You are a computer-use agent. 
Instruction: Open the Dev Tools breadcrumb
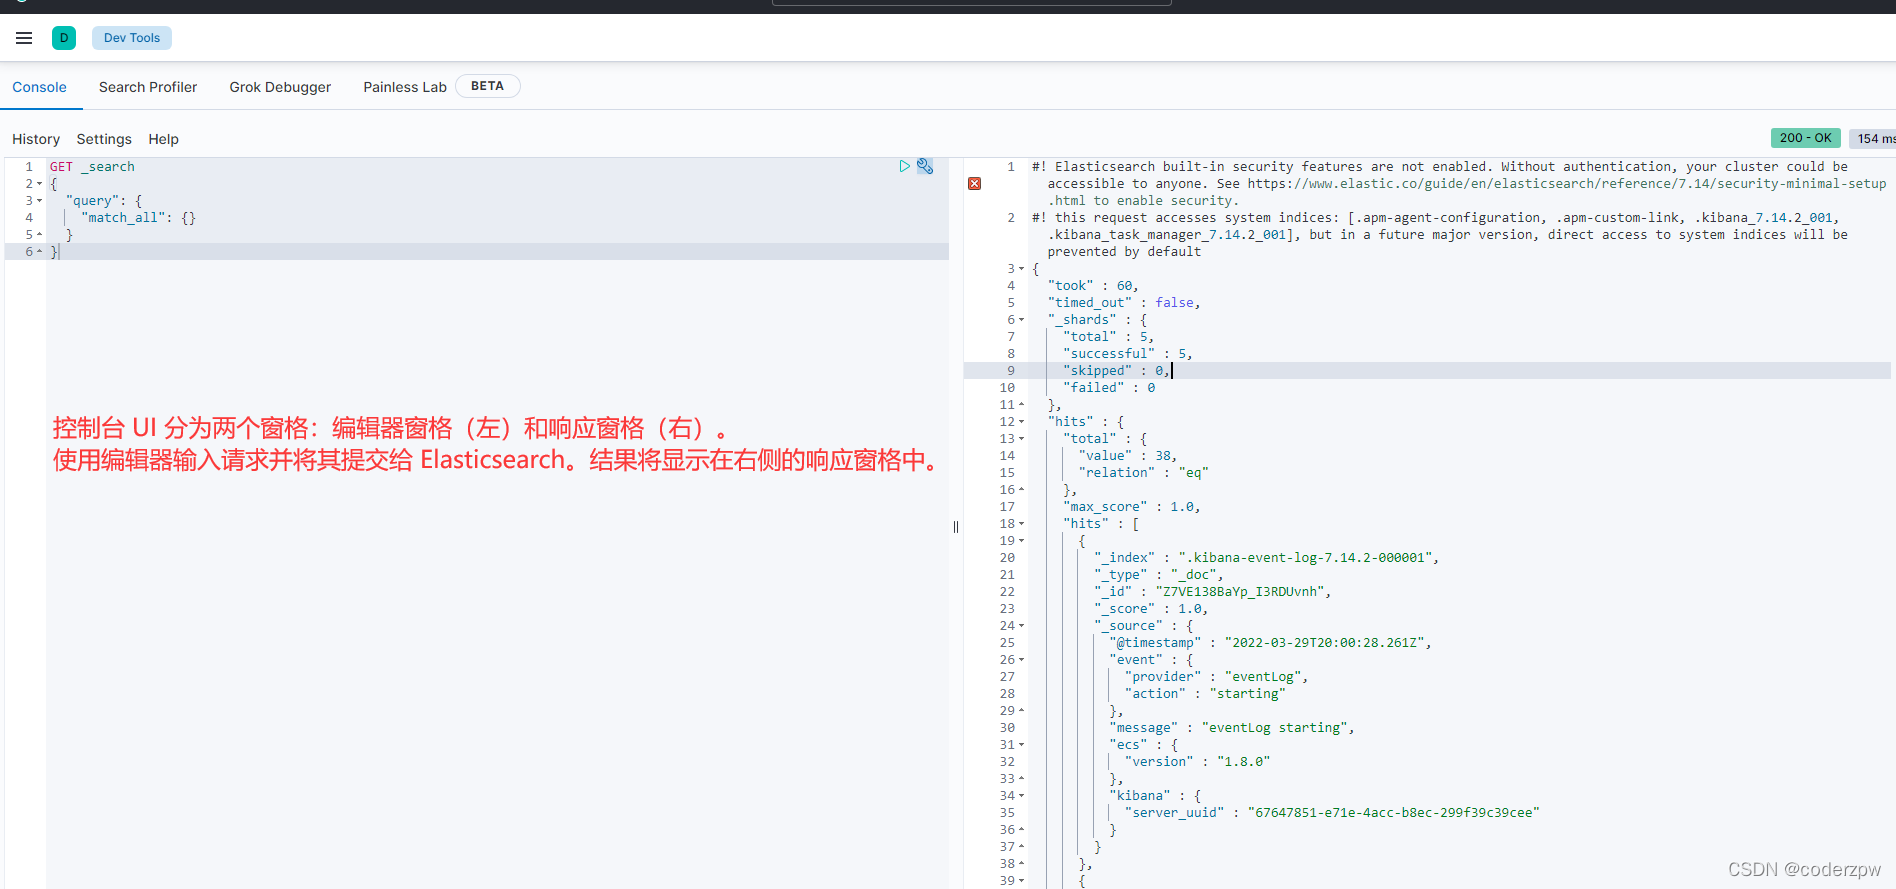132,38
